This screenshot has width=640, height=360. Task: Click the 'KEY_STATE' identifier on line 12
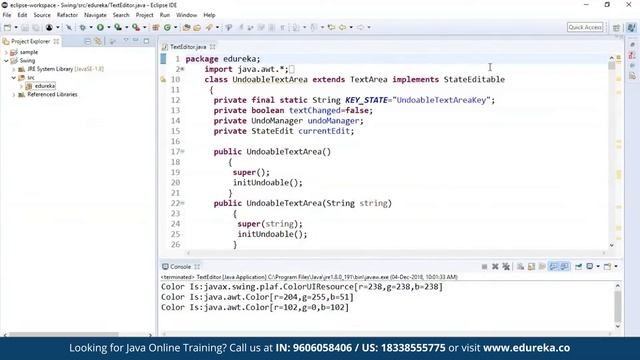pyautogui.click(x=367, y=100)
